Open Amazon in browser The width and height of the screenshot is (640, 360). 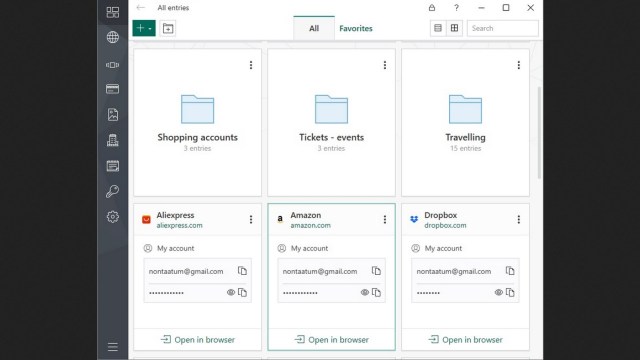[x=331, y=340]
